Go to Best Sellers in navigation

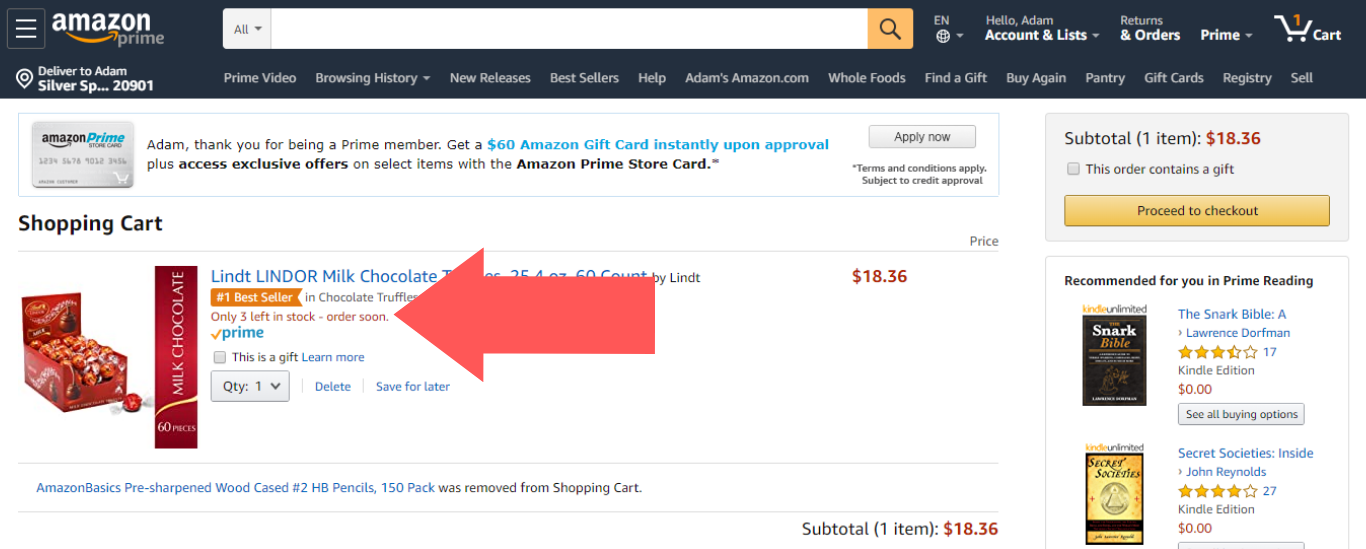[584, 78]
